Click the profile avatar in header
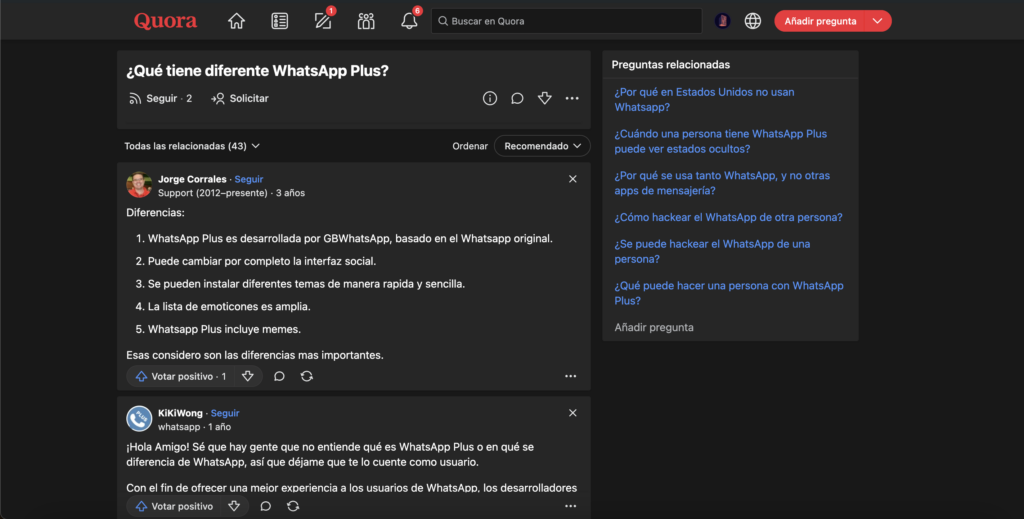 coord(722,21)
